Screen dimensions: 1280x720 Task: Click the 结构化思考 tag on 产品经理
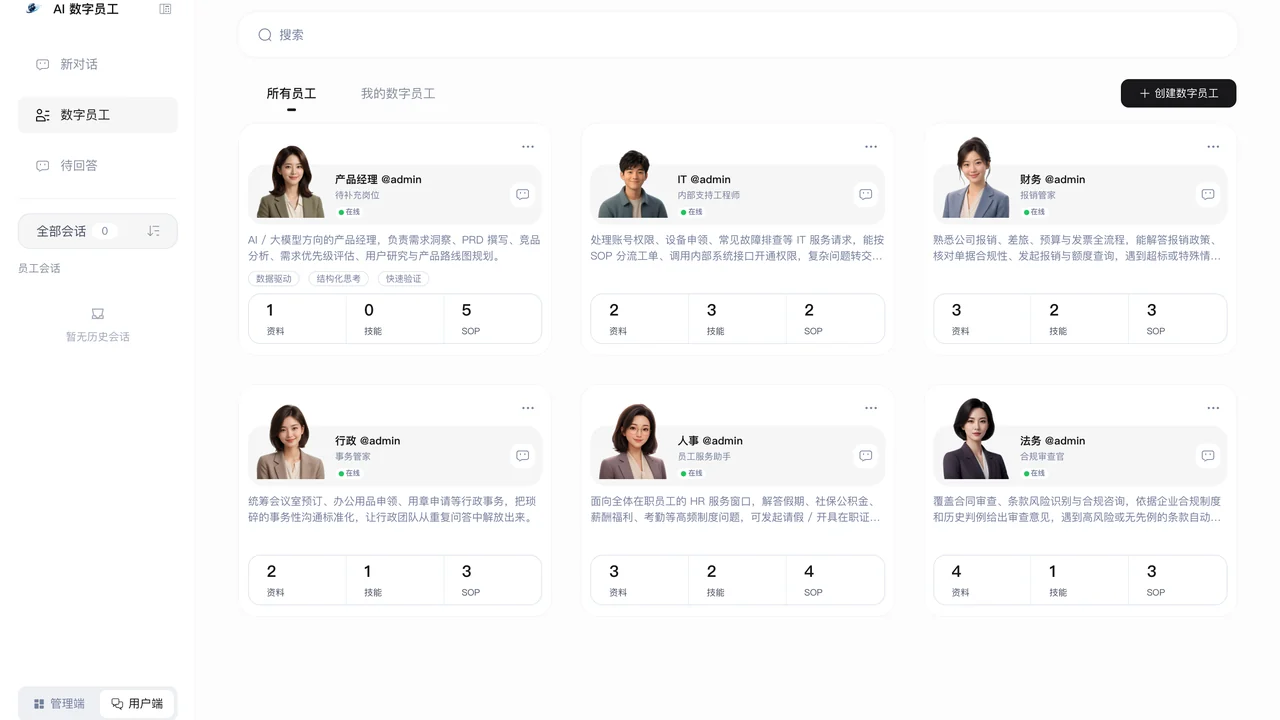pos(339,279)
